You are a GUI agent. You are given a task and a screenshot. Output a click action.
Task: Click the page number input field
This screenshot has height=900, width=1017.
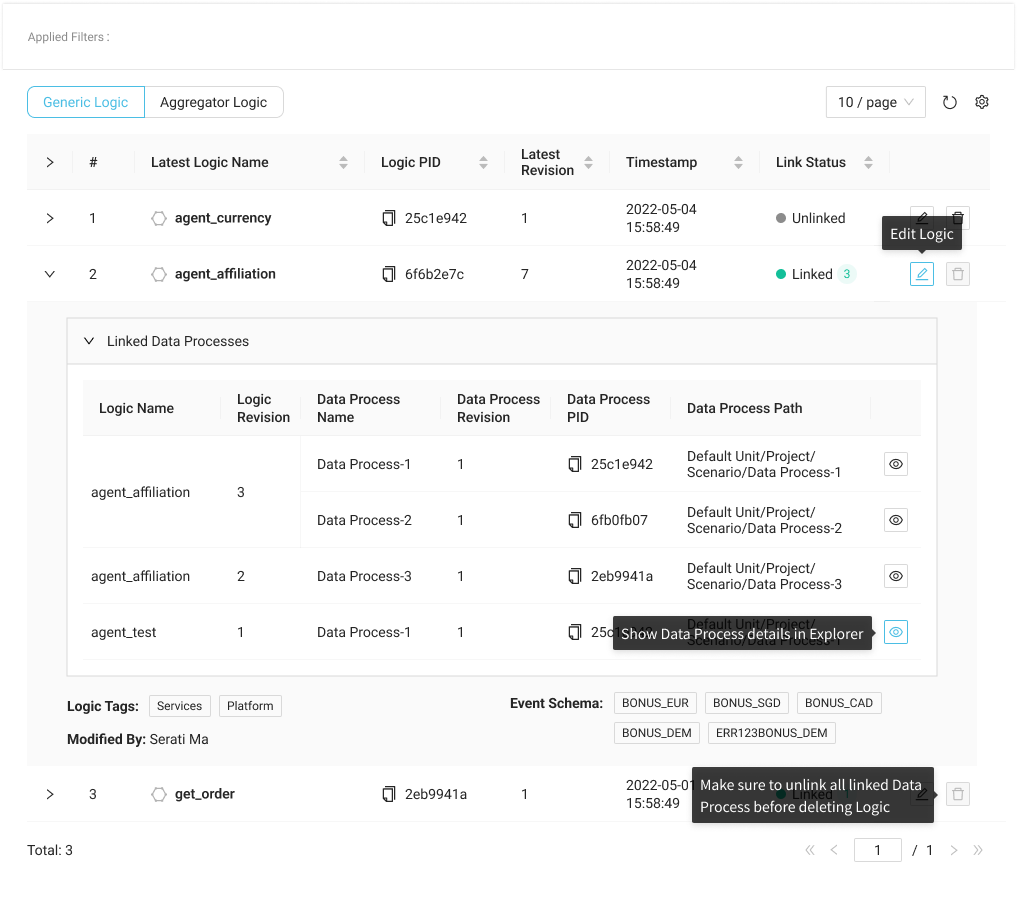pyautogui.click(x=877, y=850)
